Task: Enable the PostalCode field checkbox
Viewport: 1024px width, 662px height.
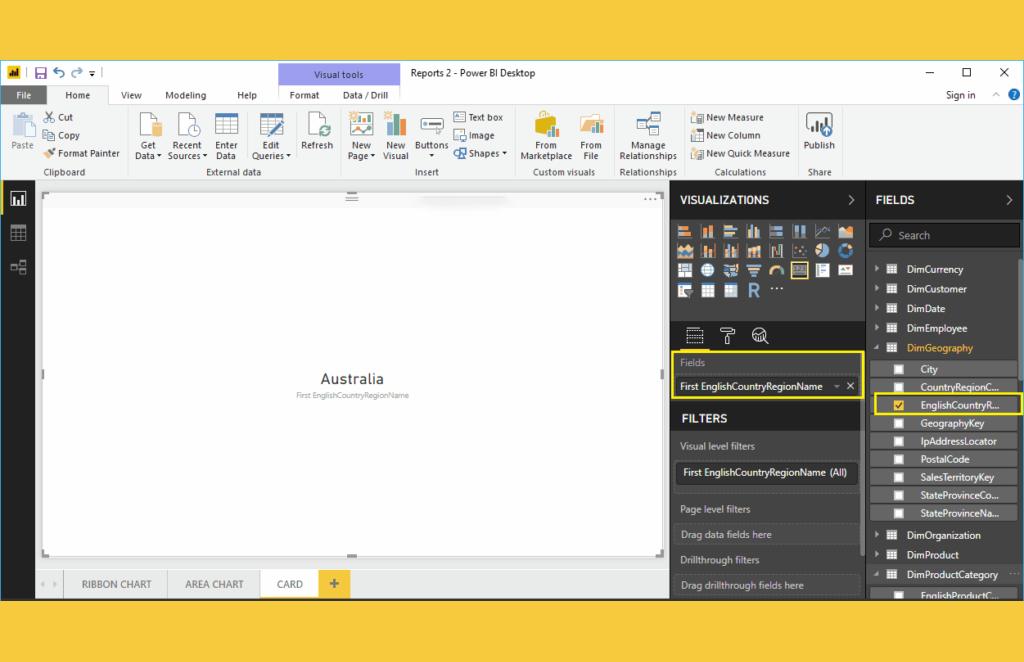Action: 898,459
